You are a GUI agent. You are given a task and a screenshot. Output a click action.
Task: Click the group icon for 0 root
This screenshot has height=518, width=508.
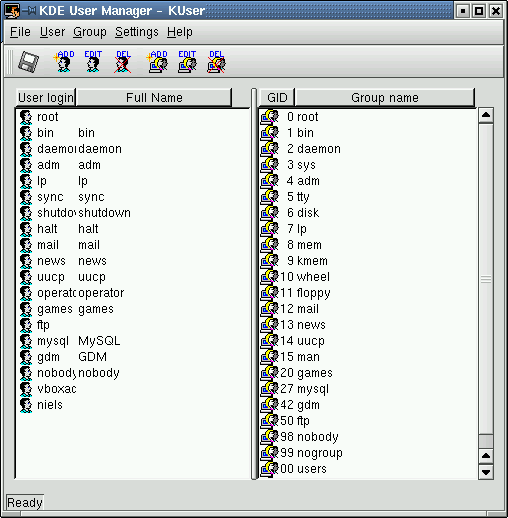click(269, 117)
